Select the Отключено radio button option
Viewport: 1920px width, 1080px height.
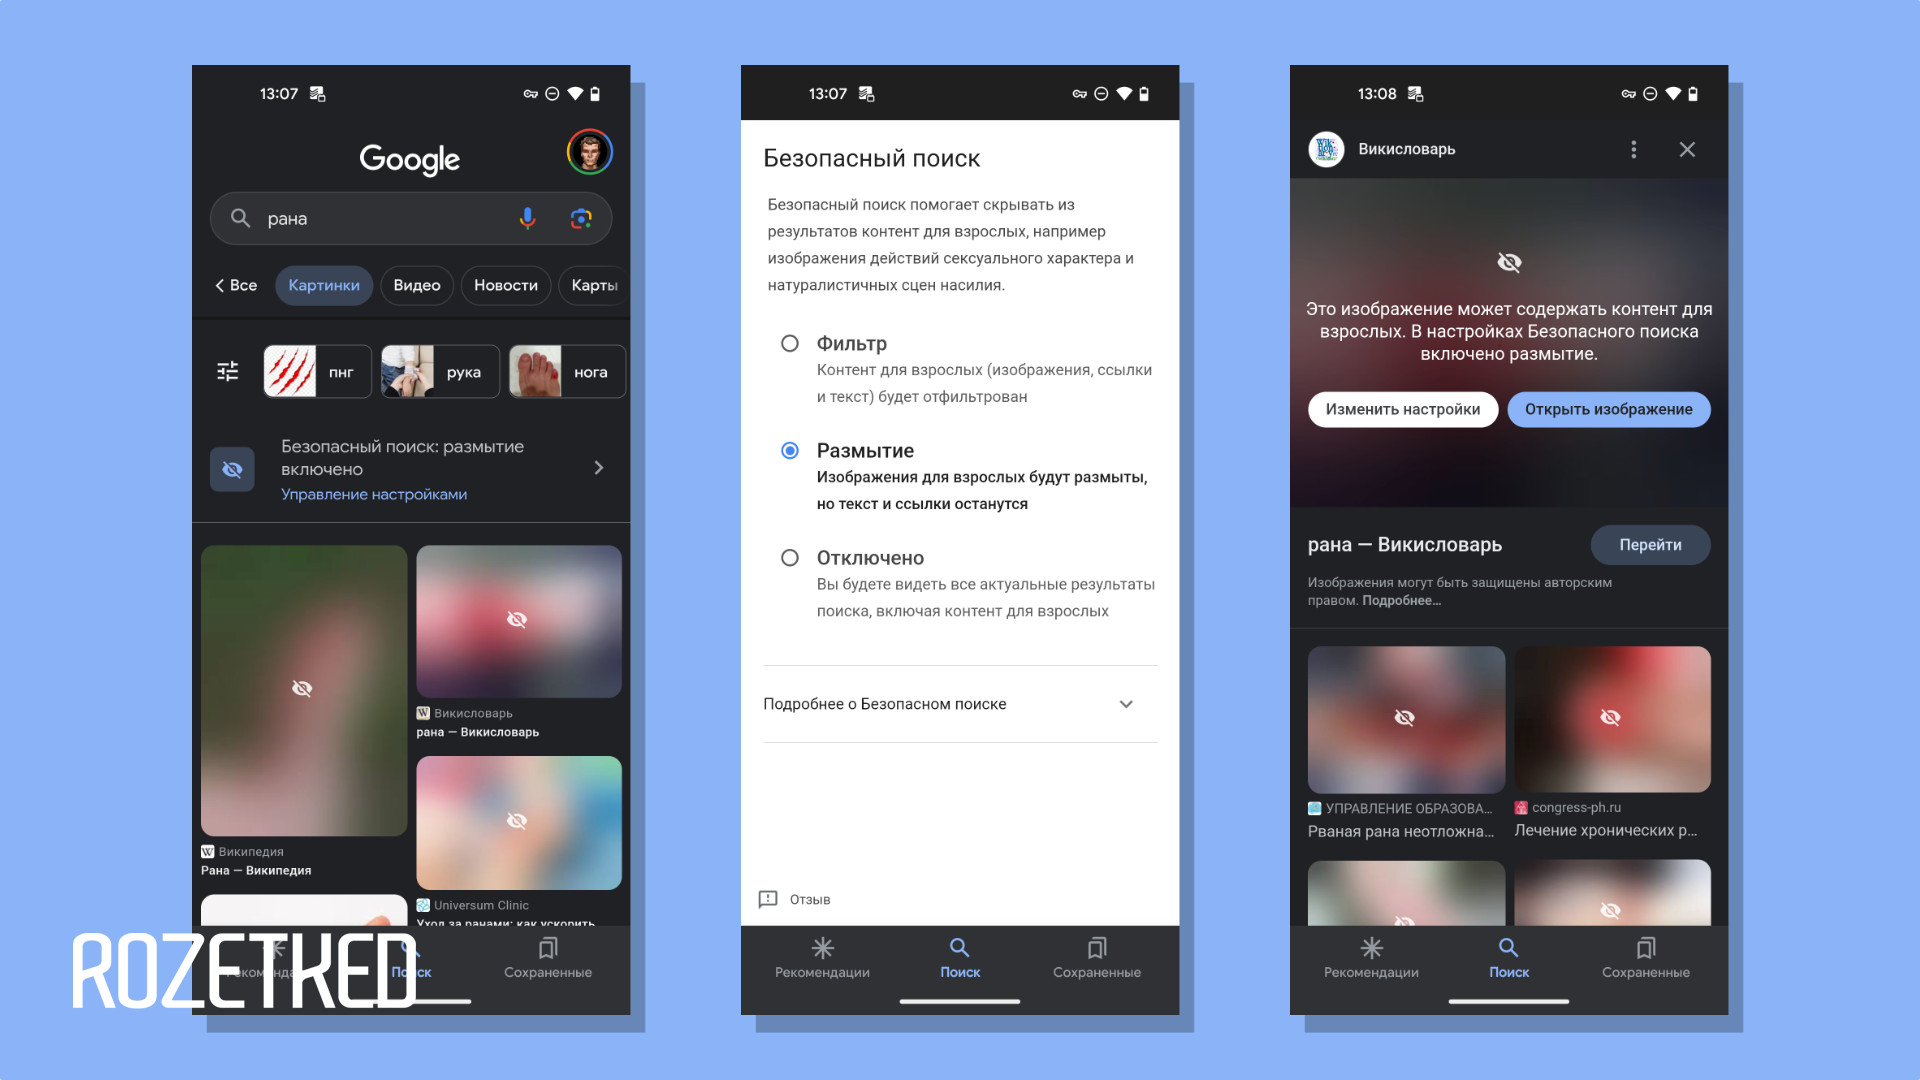click(x=786, y=556)
